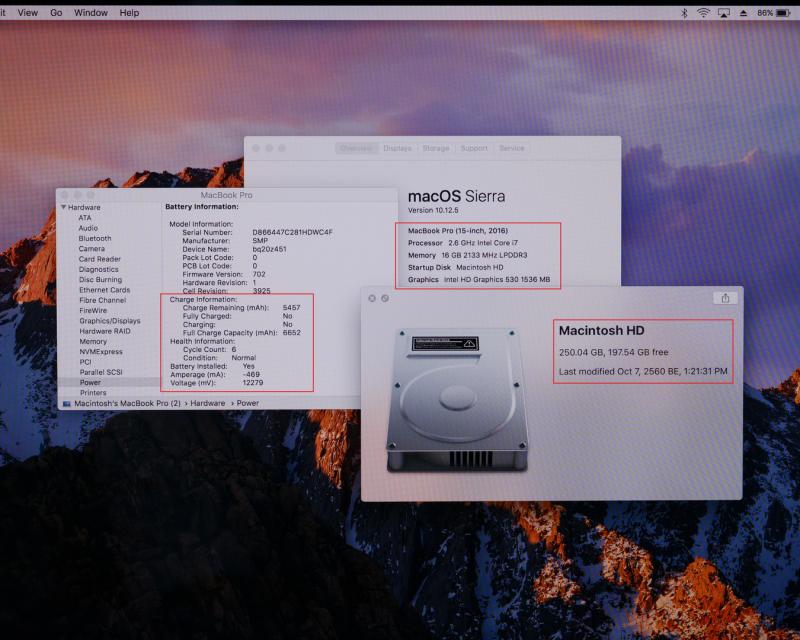Click the share button in Macintosh HD window
This screenshot has width=800, height=640.
point(725,298)
